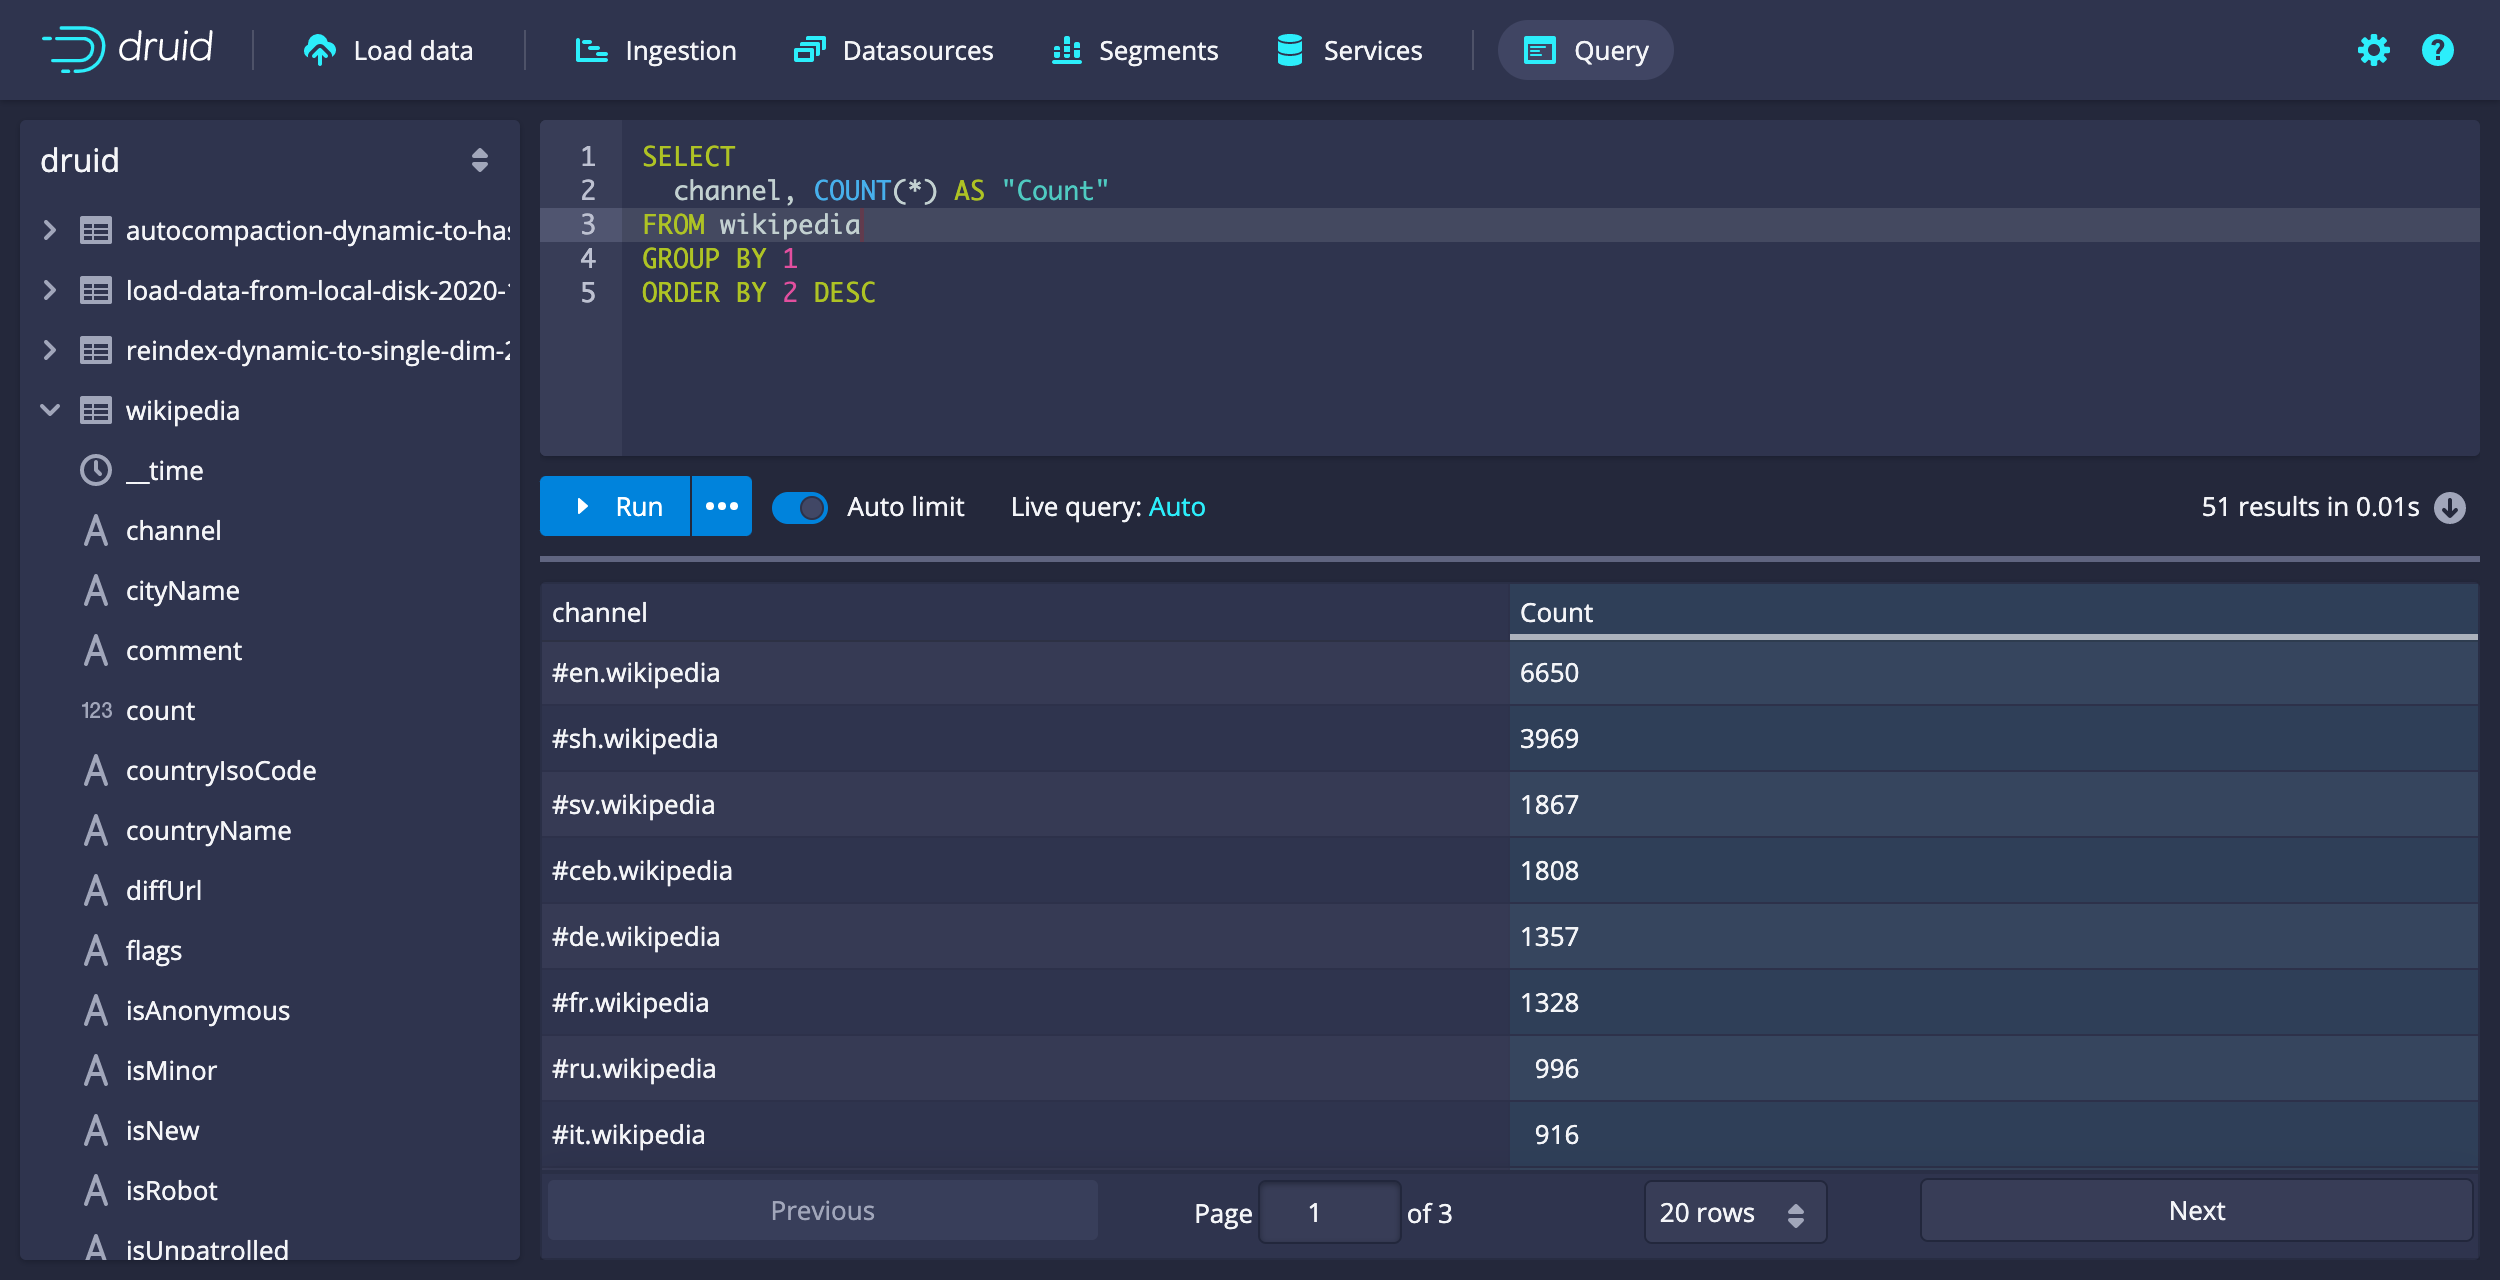Viewport: 2500px width, 1280px height.
Task: Expand the autocompaction-dynamic-to-ha datasource
Action: click(48, 230)
